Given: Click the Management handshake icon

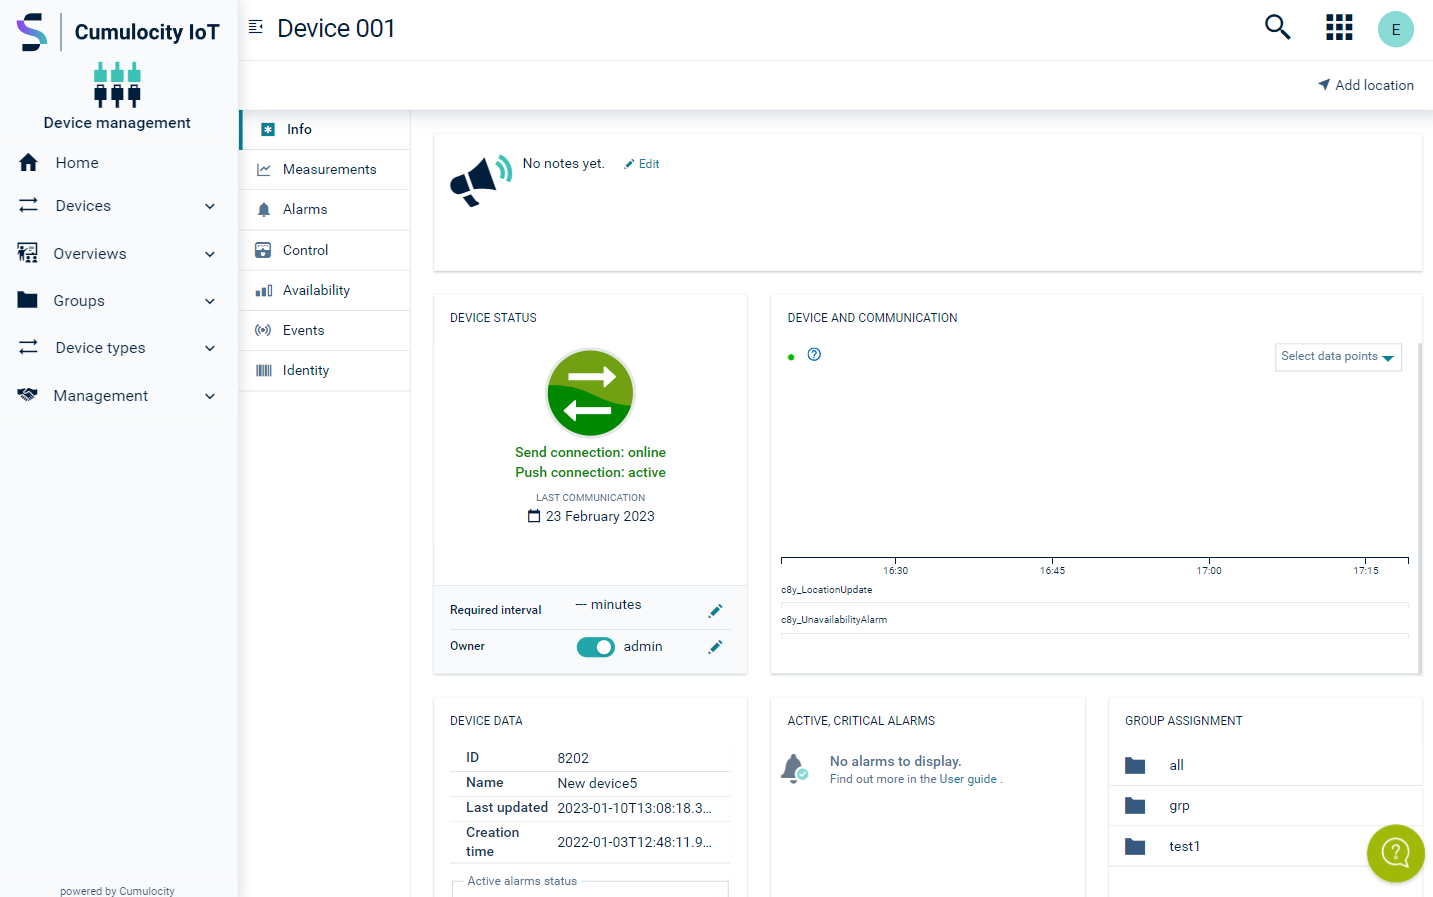Looking at the screenshot, I should click(28, 395).
